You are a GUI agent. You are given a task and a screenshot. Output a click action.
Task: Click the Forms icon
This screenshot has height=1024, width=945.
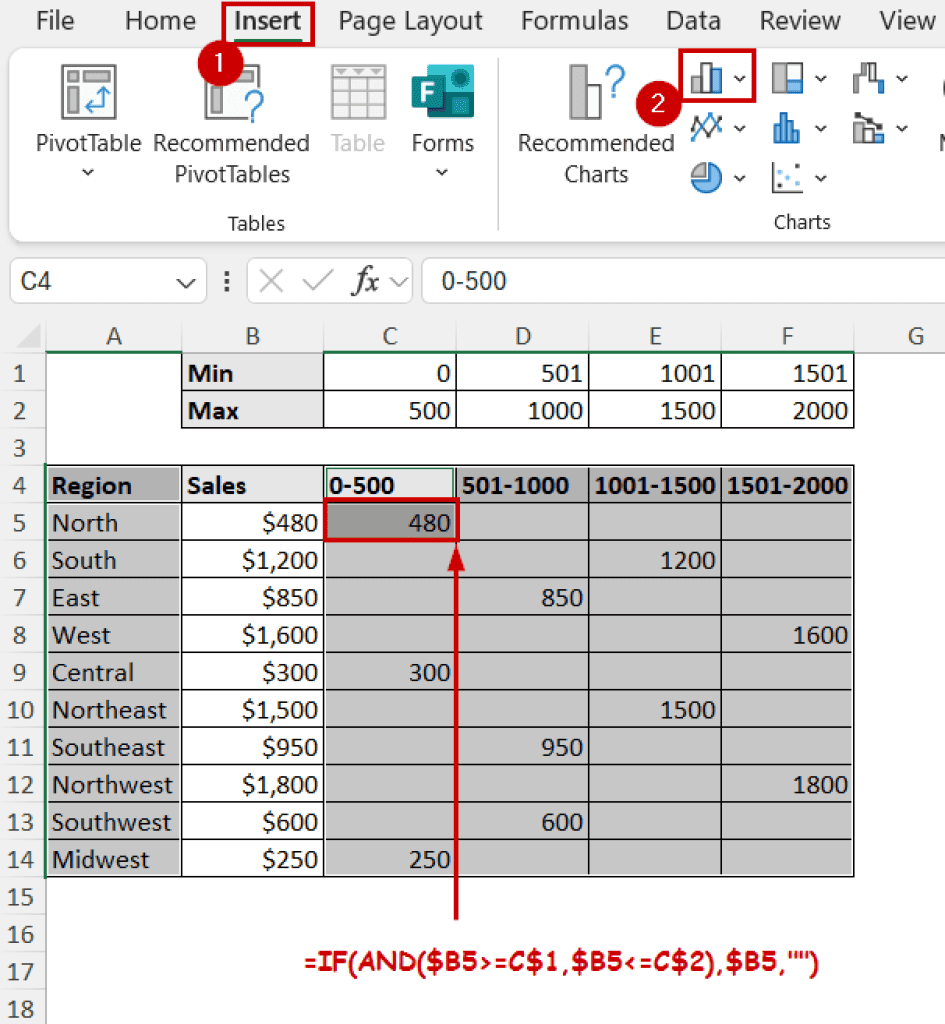442,95
